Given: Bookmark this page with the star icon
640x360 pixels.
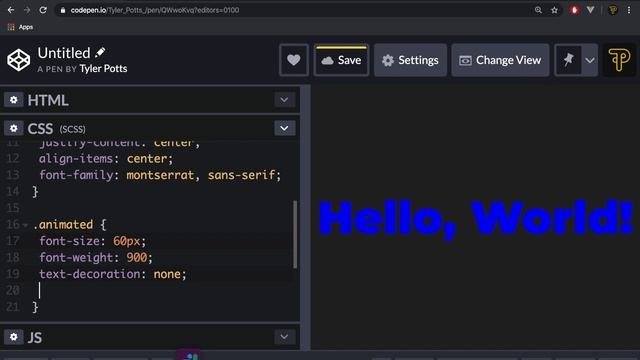Looking at the screenshot, I should click(554, 10).
